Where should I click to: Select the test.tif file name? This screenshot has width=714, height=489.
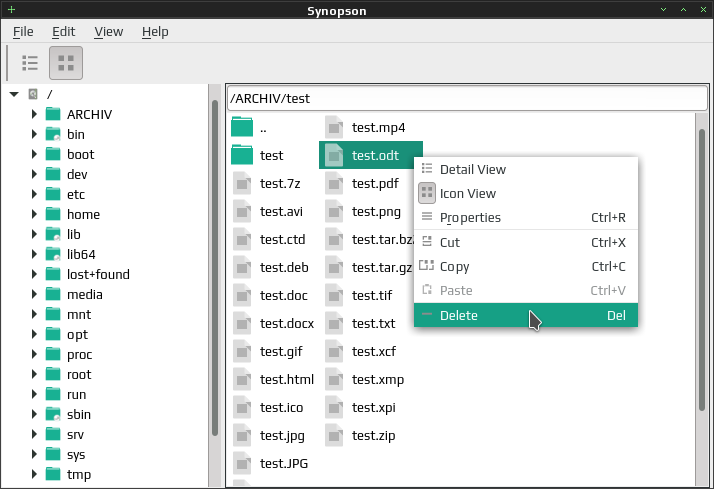point(372,295)
